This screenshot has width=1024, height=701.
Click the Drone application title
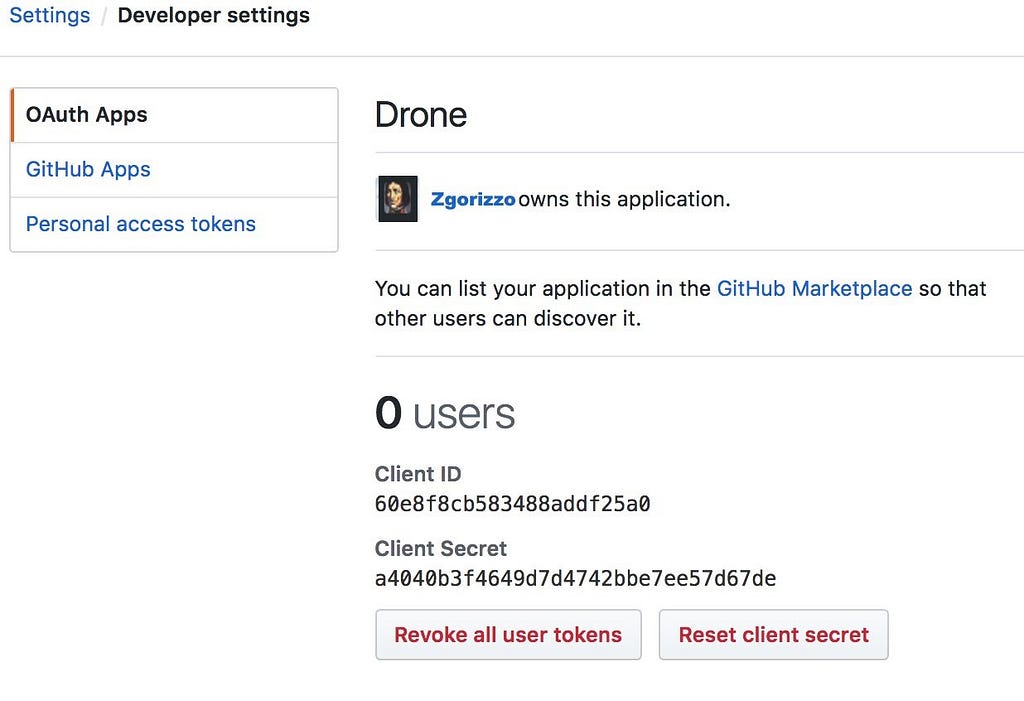pos(421,115)
